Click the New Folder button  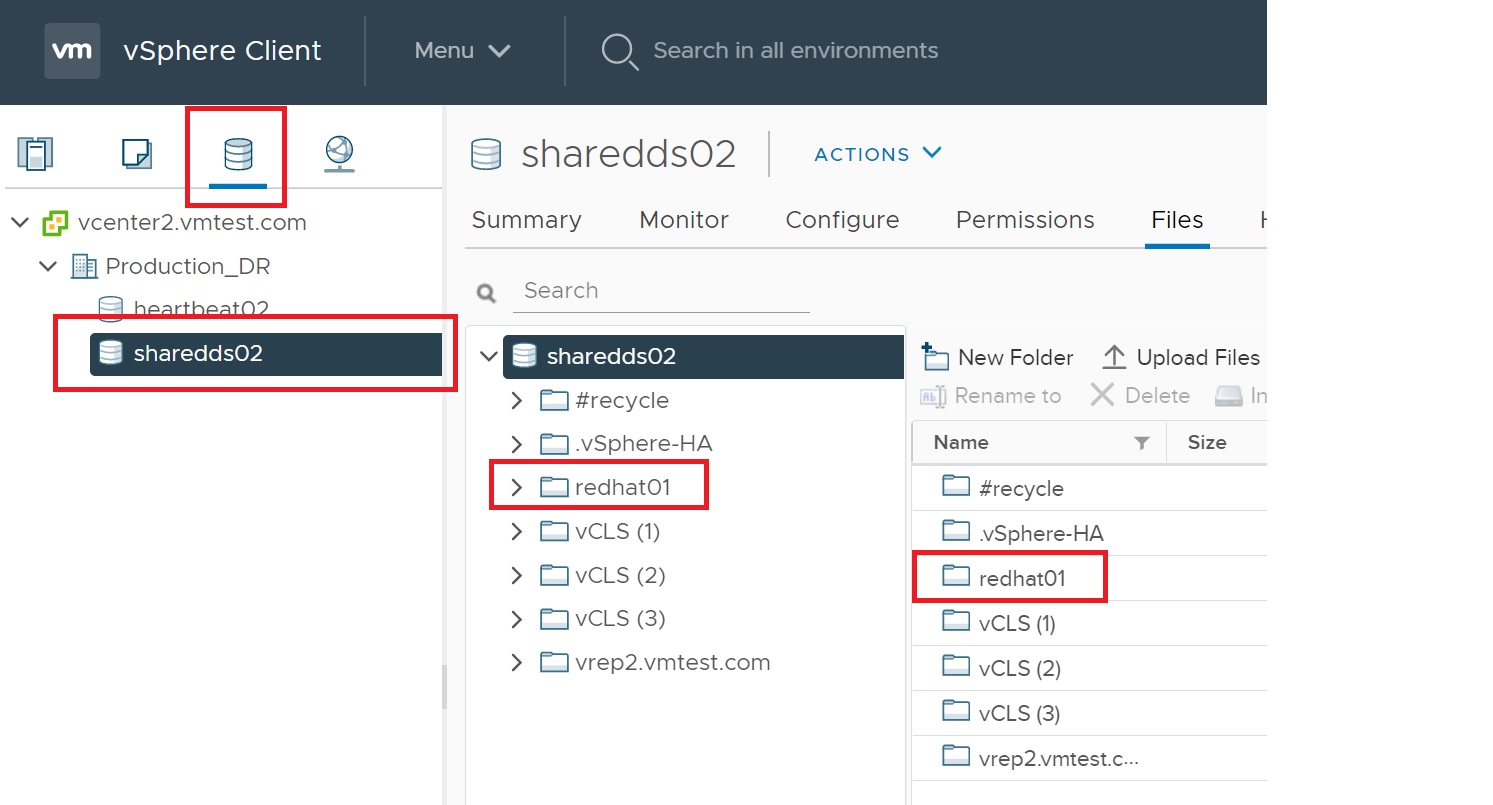tap(997, 357)
